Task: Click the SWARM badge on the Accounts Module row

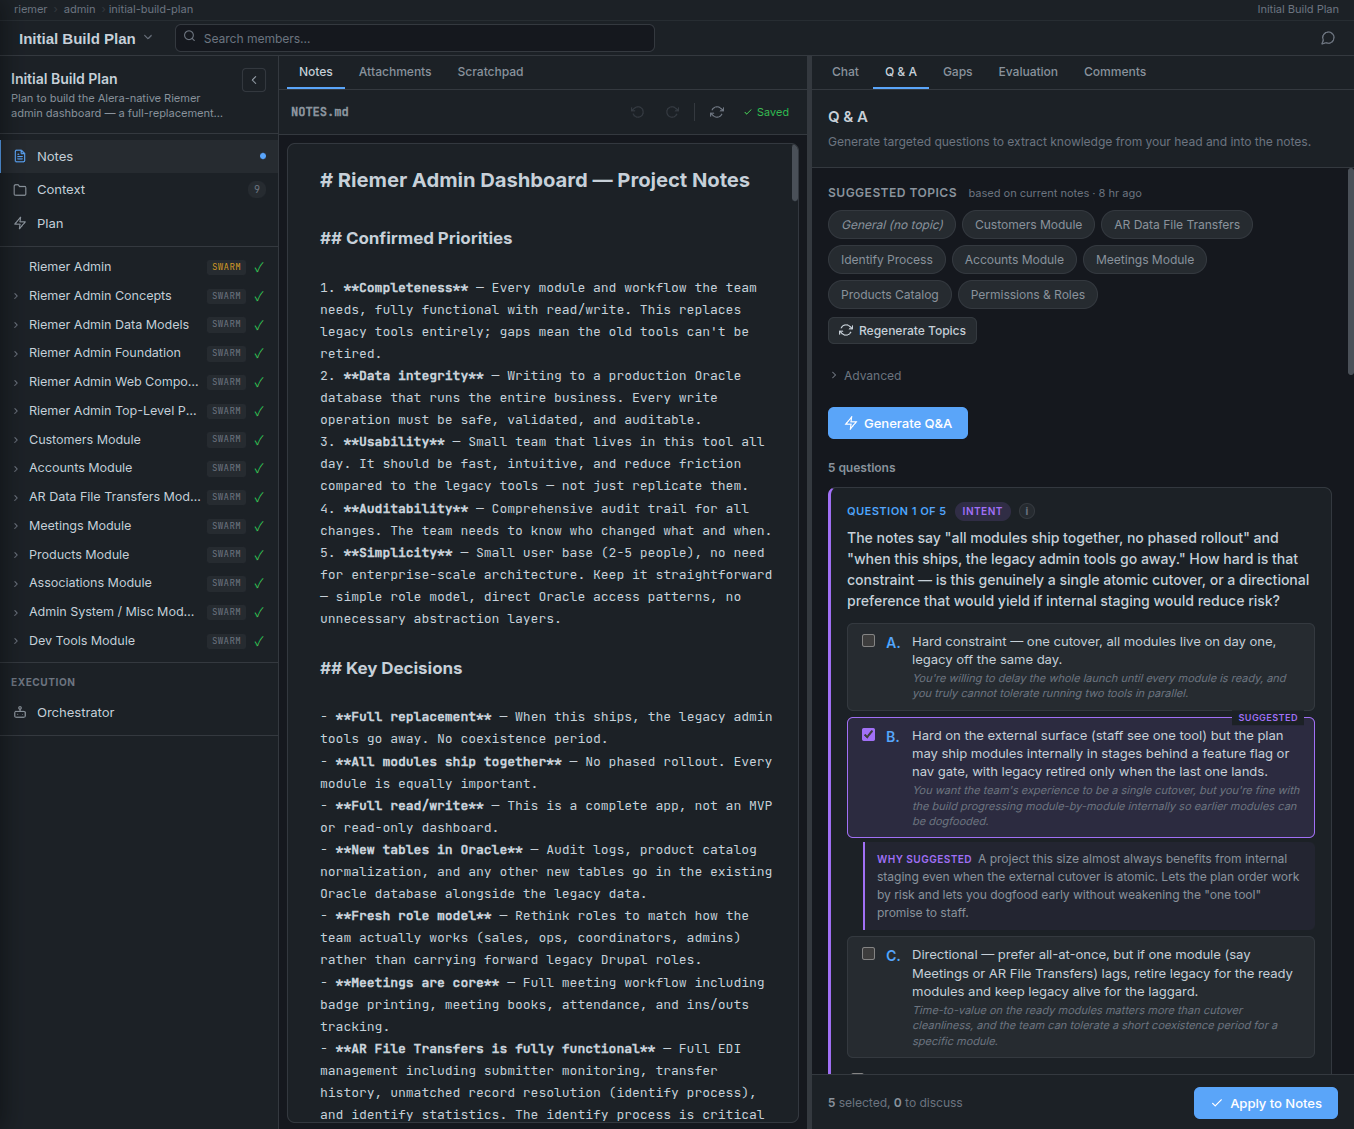Action: pyautogui.click(x=227, y=468)
